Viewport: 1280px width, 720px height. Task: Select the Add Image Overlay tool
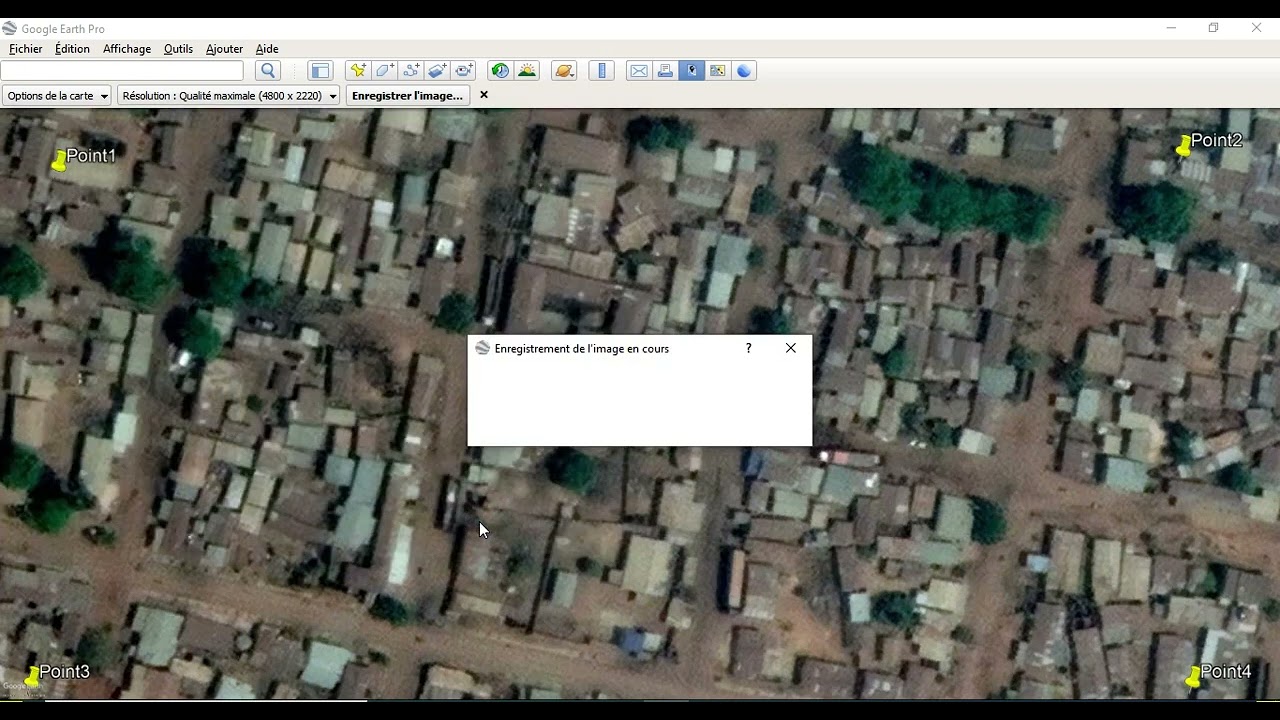coord(438,70)
